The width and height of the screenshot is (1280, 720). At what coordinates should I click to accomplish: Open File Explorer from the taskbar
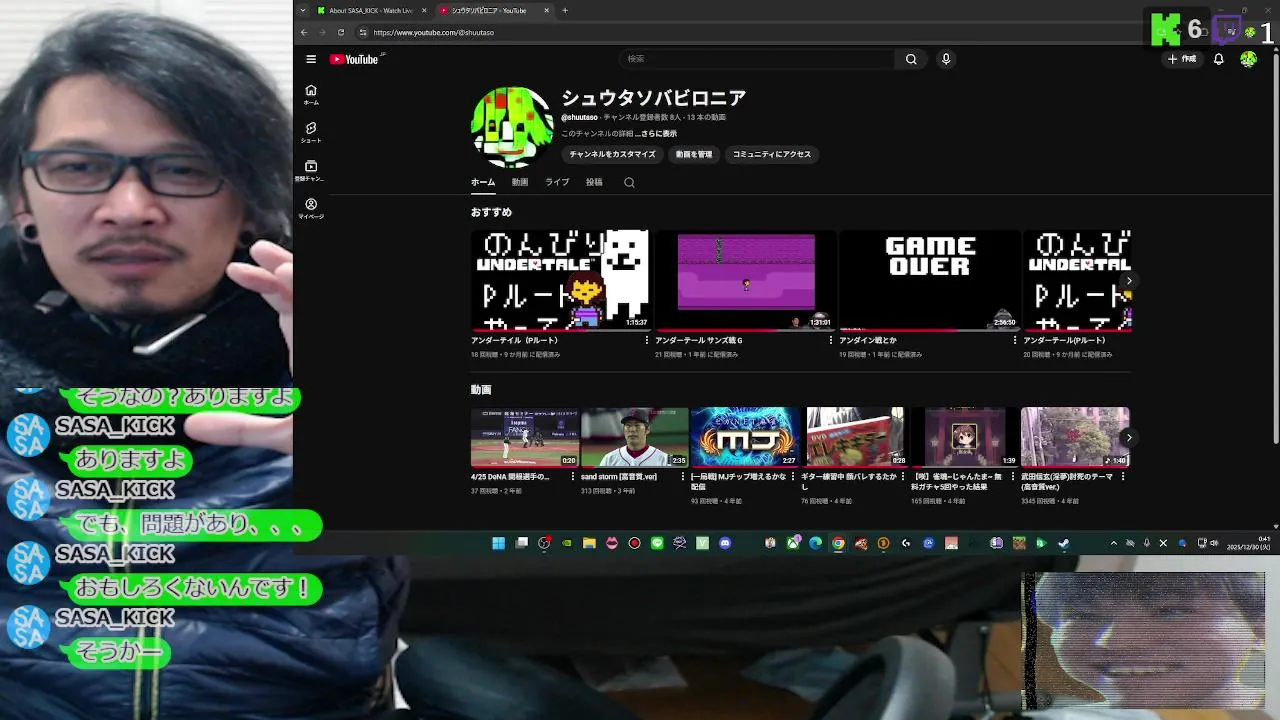pyautogui.click(x=589, y=543)
